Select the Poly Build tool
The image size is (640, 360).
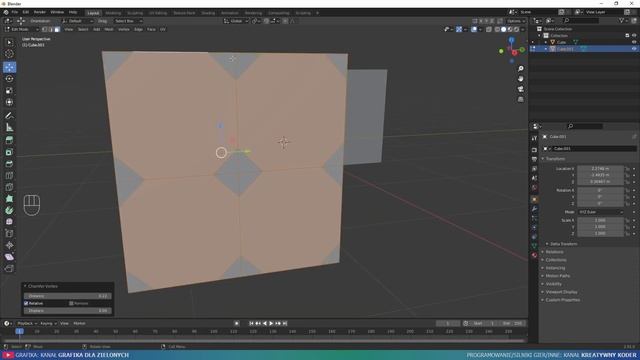click(9, 199)
